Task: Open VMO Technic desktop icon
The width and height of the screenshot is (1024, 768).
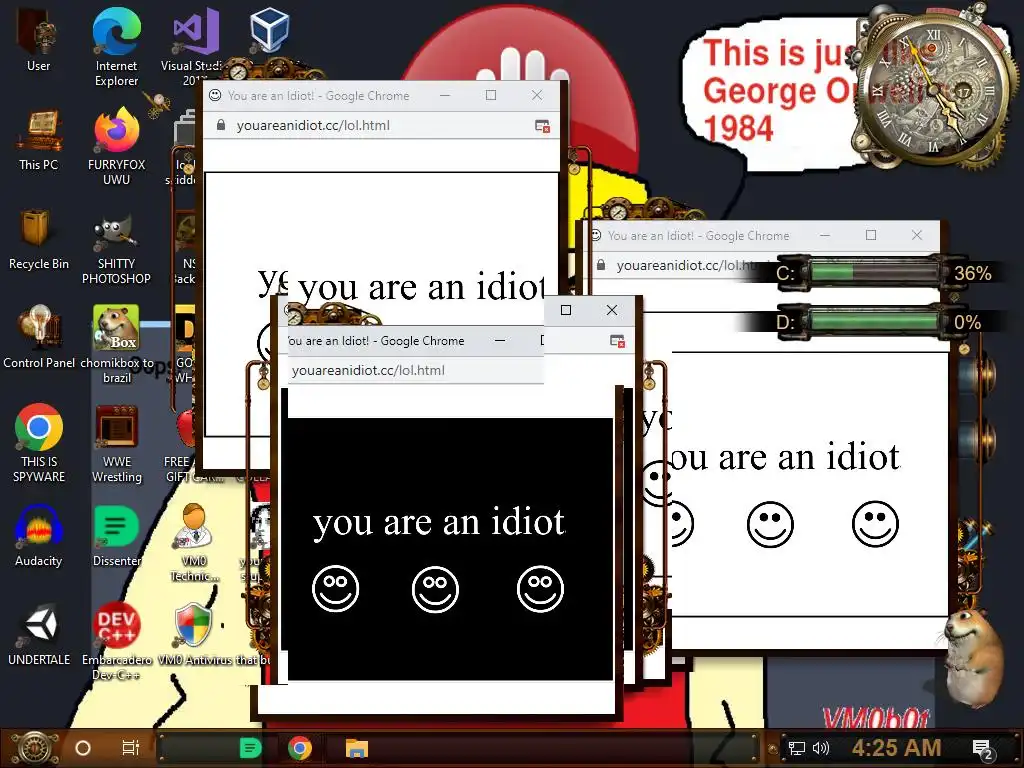Action: pos(194,542)
